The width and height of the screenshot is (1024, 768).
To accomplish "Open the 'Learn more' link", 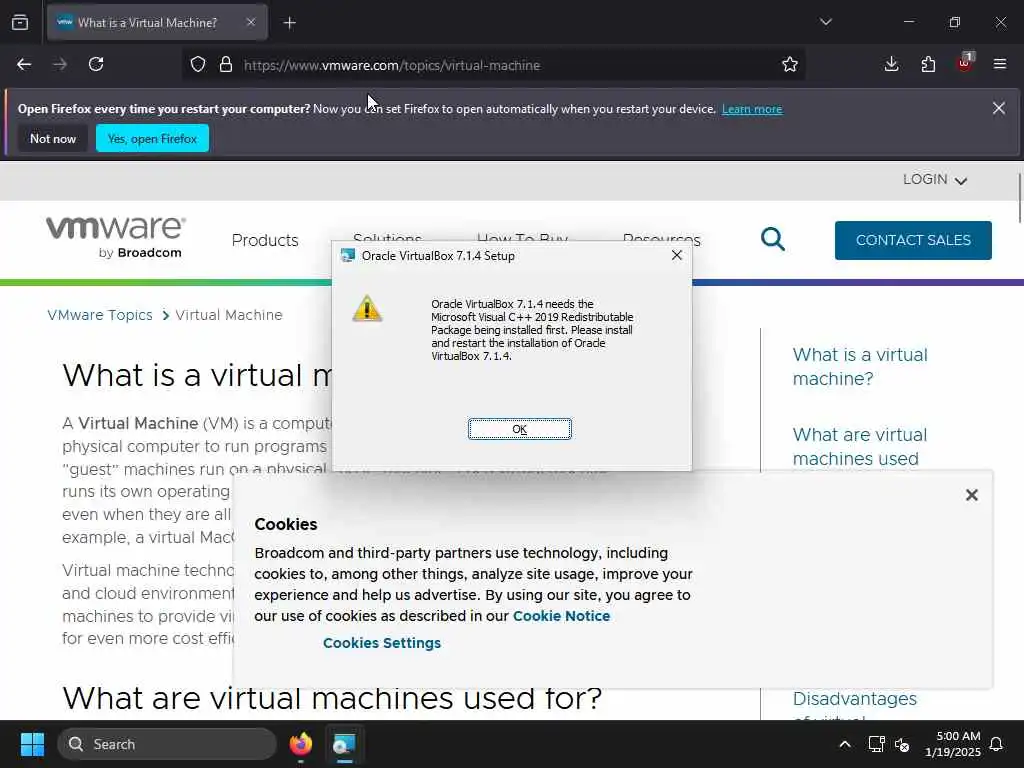I will point(752,109).
